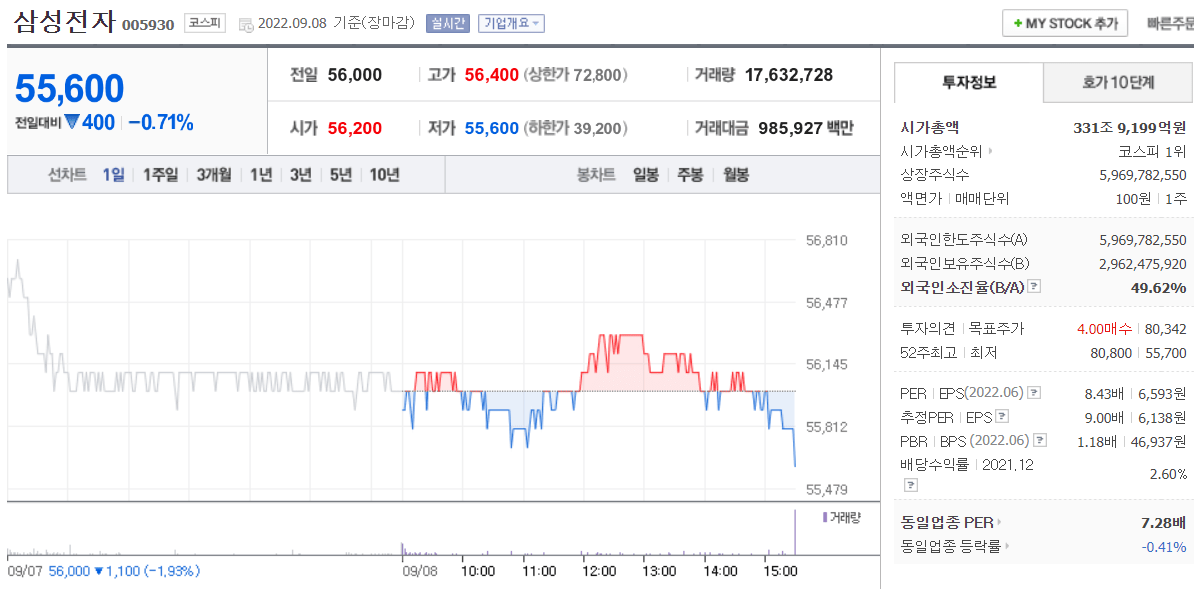Image resolution: width=1194 pixels, height=589 pixels.
Task: Click the 4.00매수 investment opinion
Action: click(1105, 329)
